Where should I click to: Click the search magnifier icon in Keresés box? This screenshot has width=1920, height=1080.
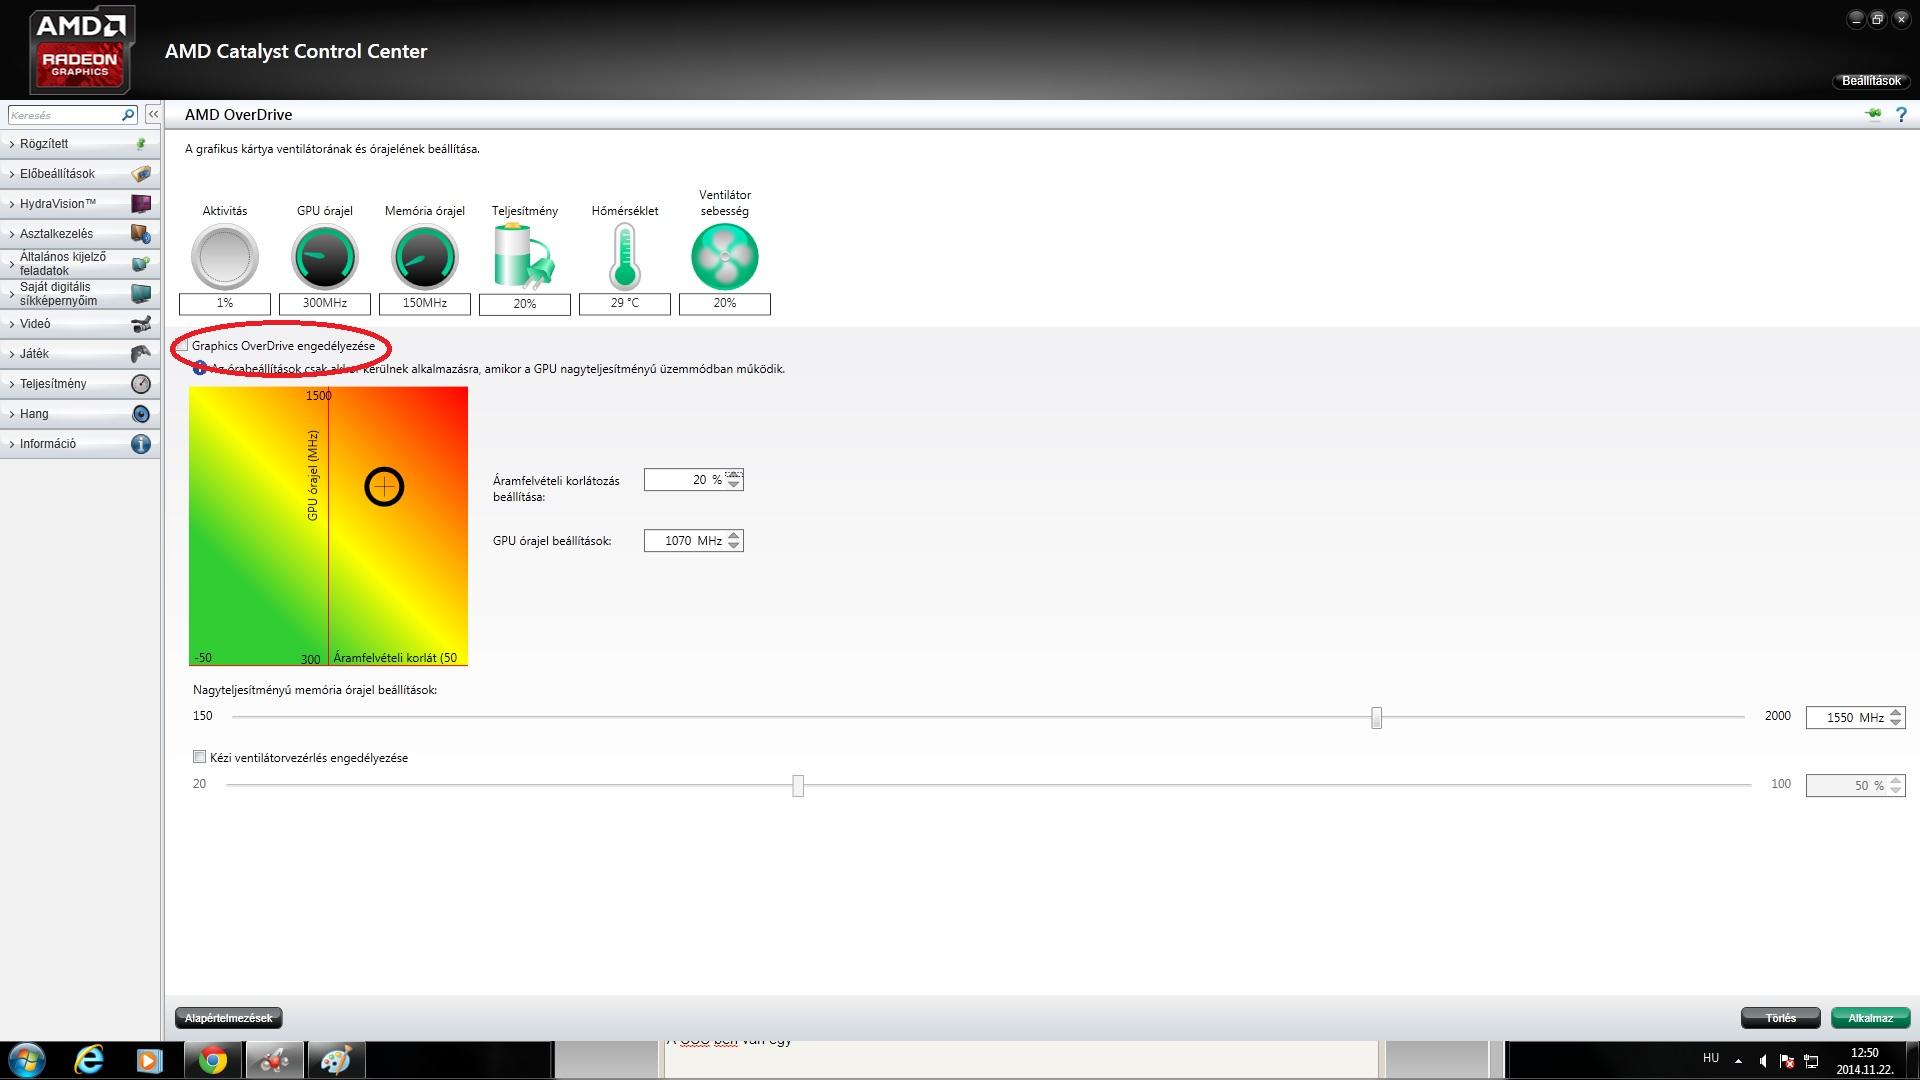pyautogui.click(x=128, y=115)
